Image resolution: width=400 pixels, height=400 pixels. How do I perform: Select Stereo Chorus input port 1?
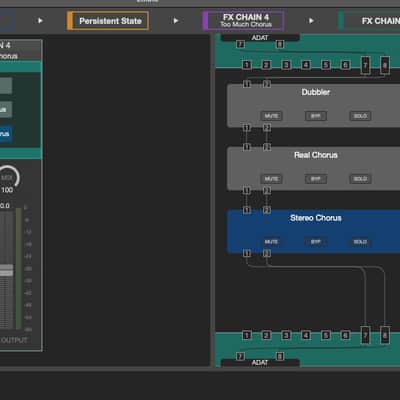247,210
